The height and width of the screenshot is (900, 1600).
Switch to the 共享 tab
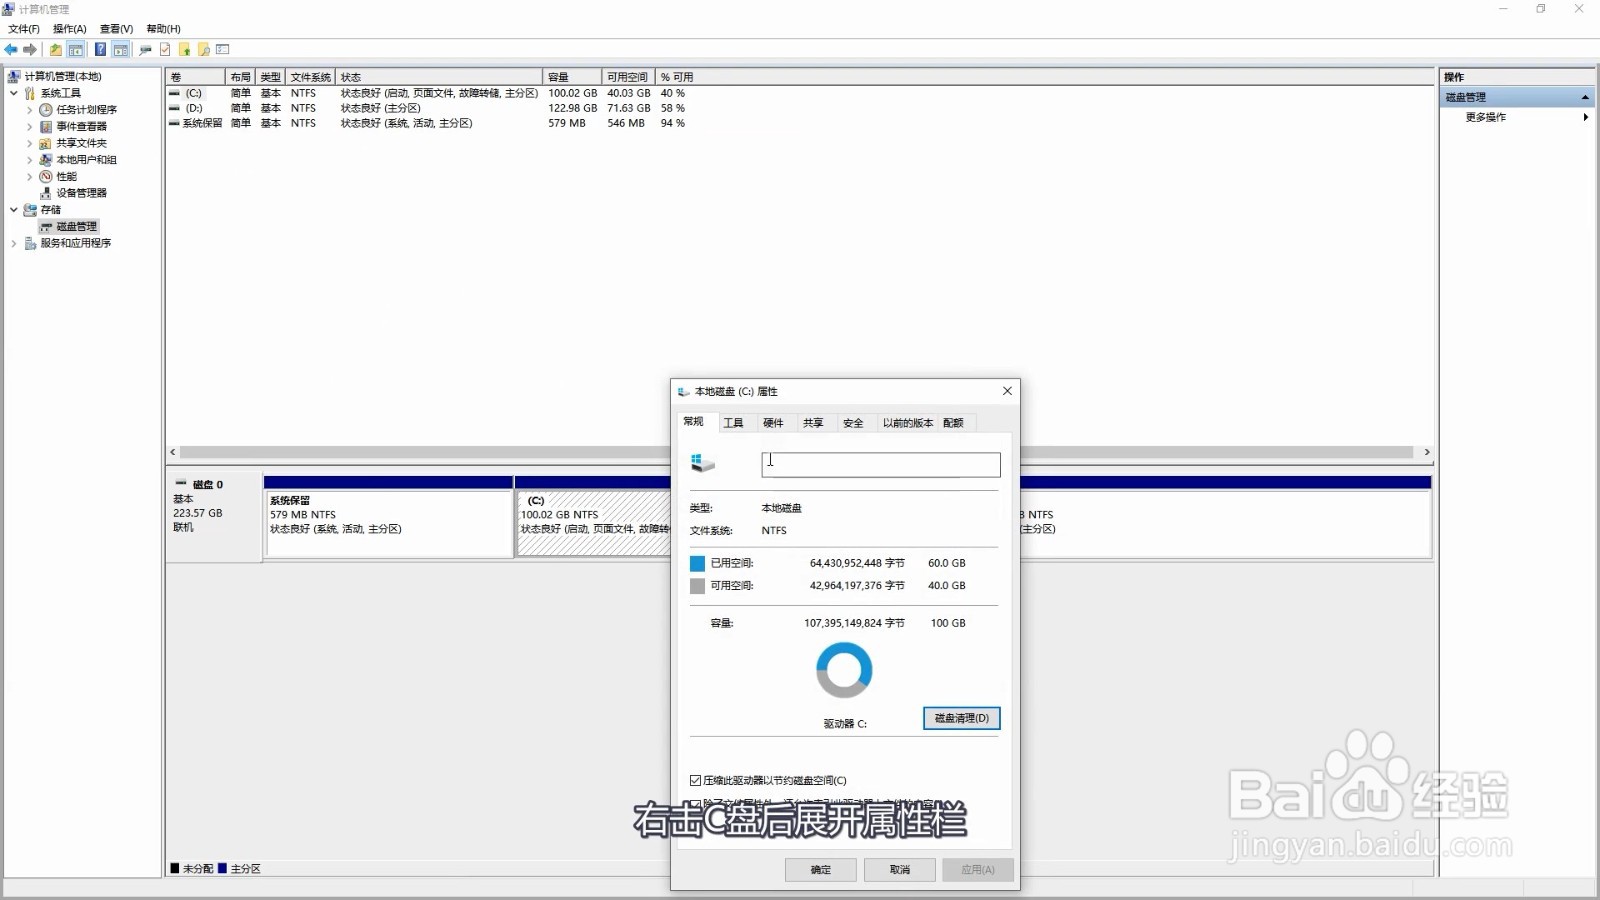point(814,423)
